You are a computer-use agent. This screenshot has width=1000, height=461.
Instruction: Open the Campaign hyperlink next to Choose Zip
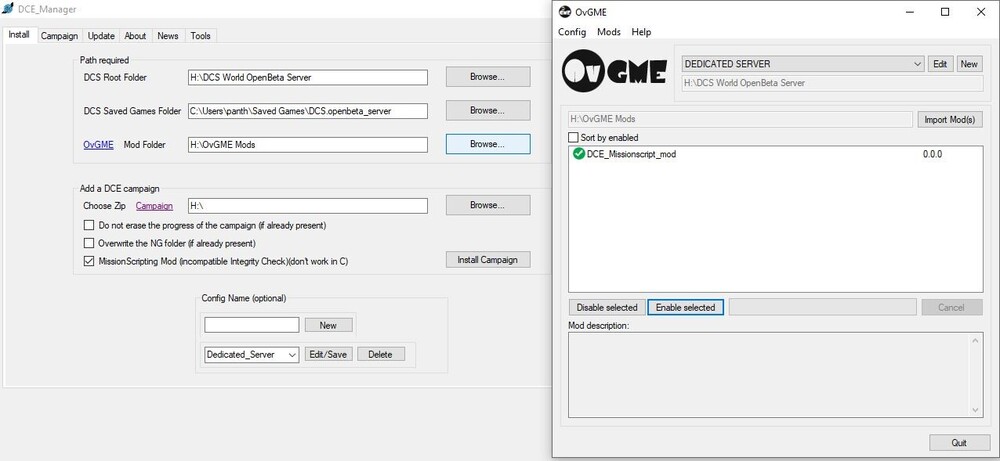coord(154,206)
